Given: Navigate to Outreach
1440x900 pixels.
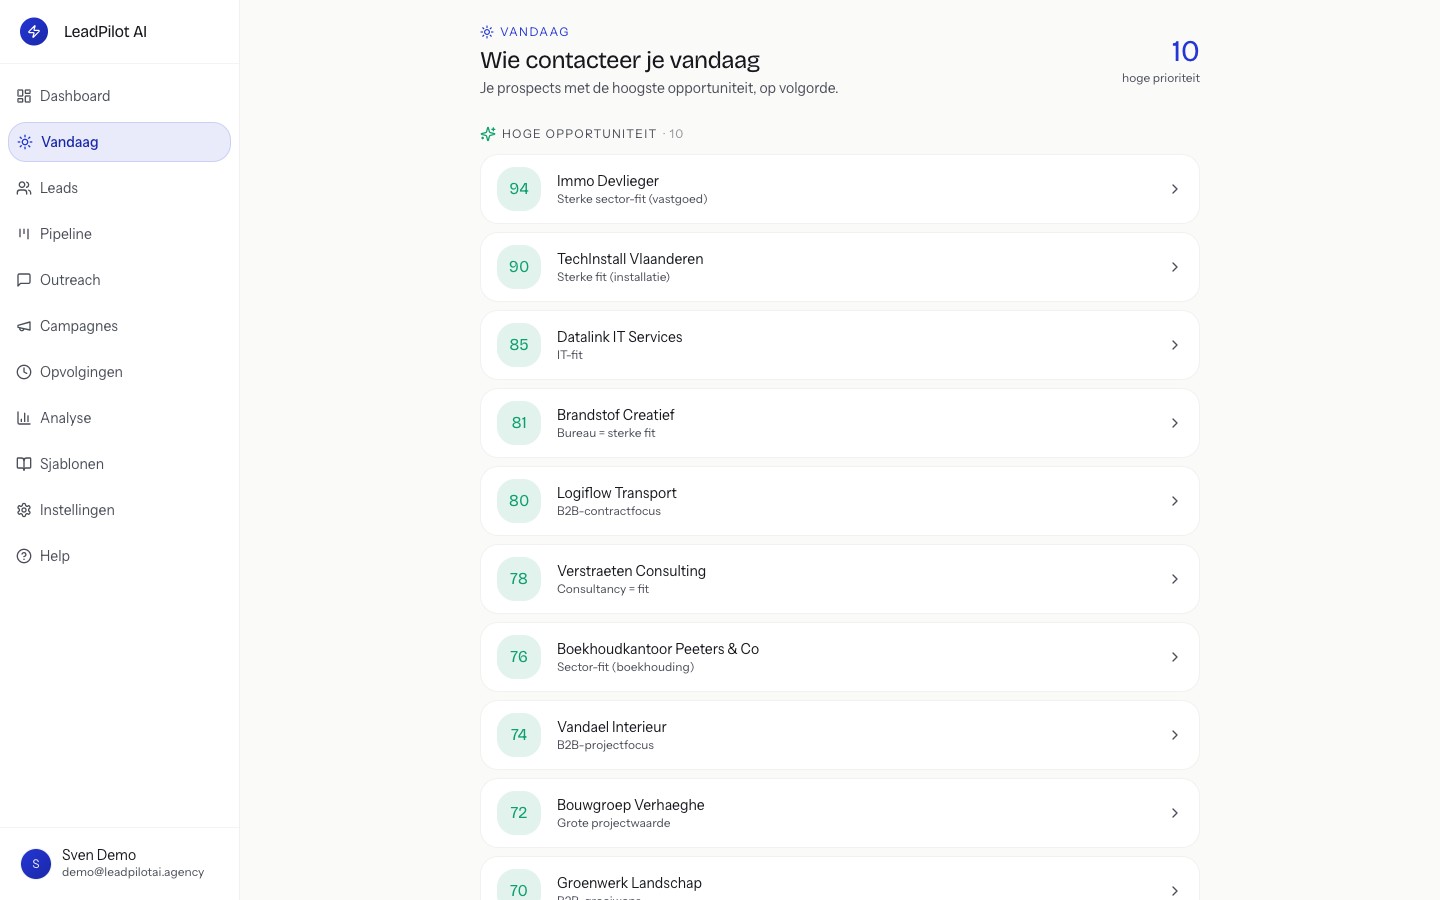Looking at the screenshot, I should 119,280.
